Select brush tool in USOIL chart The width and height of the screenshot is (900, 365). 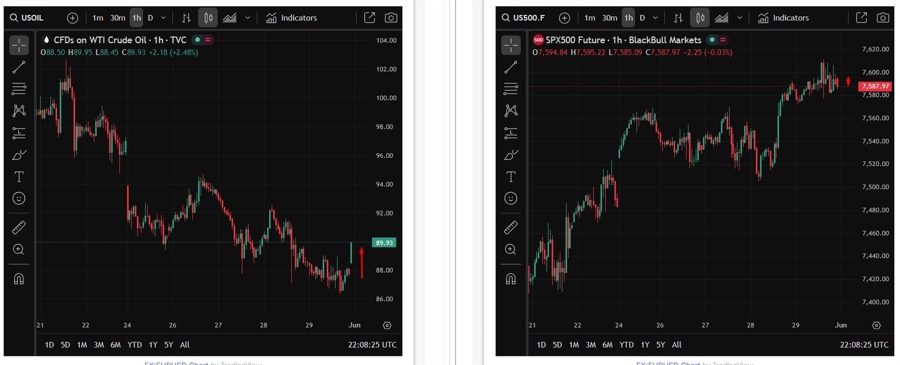pyautogui.click(x=19, y=155)
